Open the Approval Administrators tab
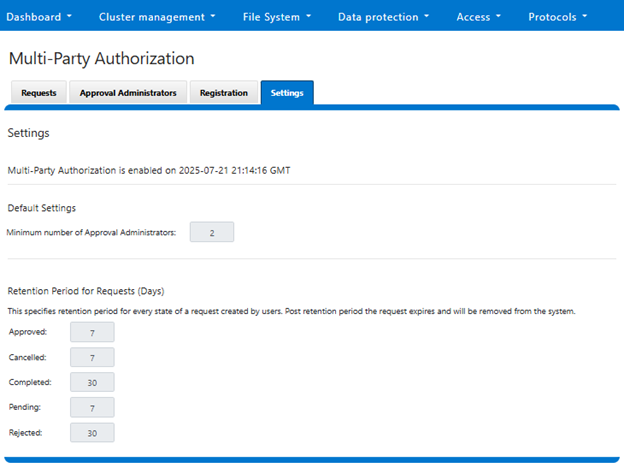 point(128,93)
